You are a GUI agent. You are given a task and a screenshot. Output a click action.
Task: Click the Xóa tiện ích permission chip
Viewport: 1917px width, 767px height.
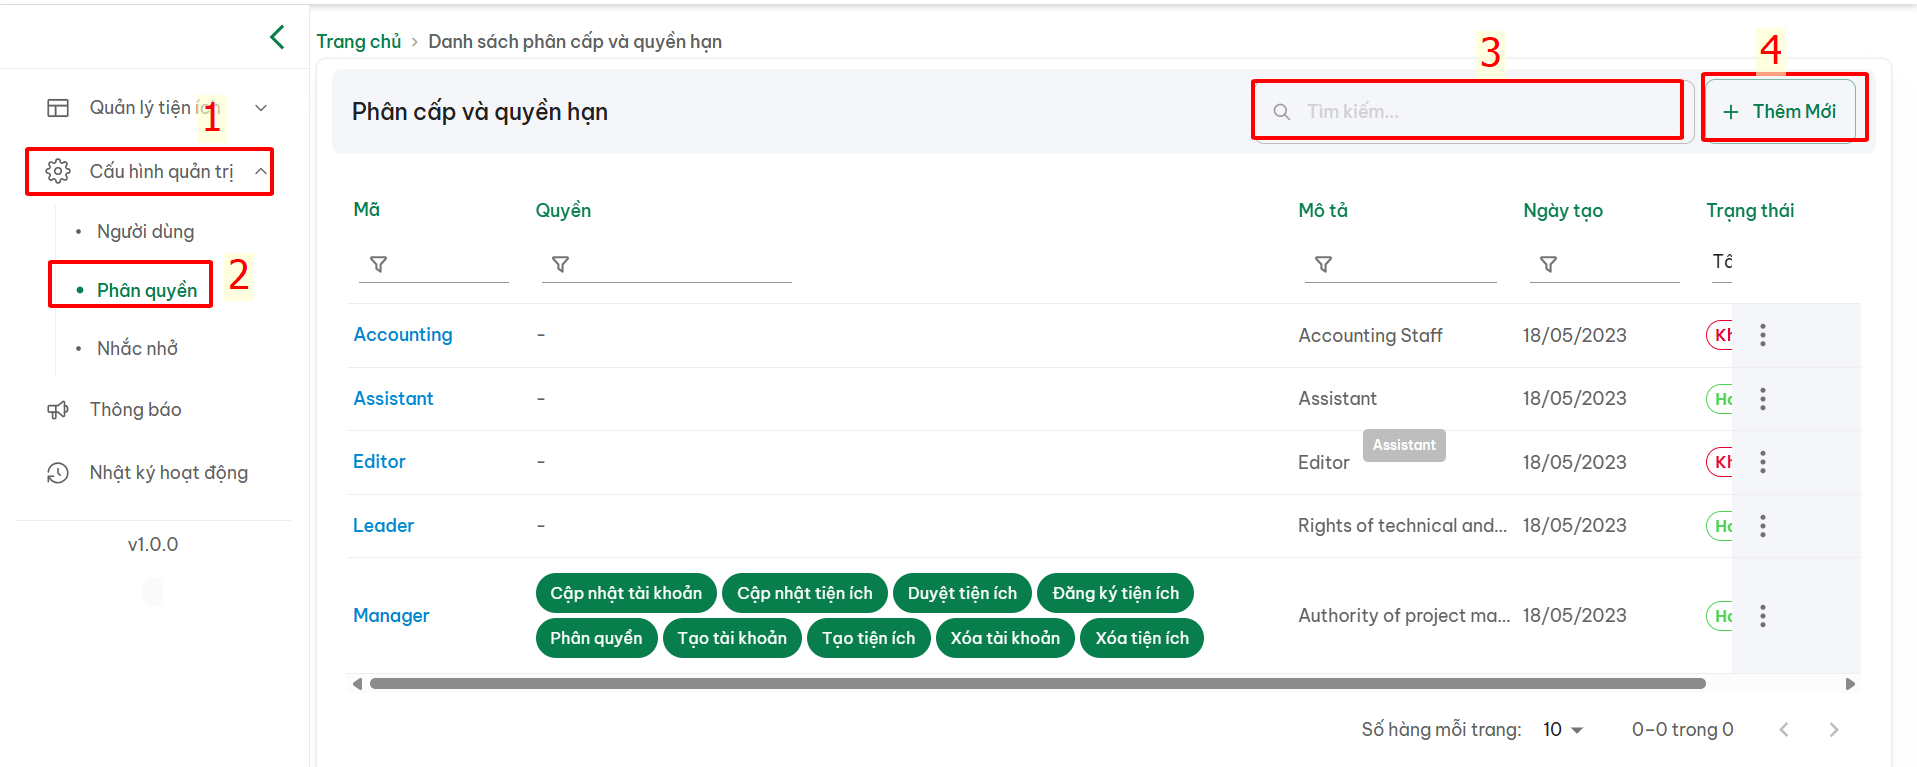[x=1142, y=638]
